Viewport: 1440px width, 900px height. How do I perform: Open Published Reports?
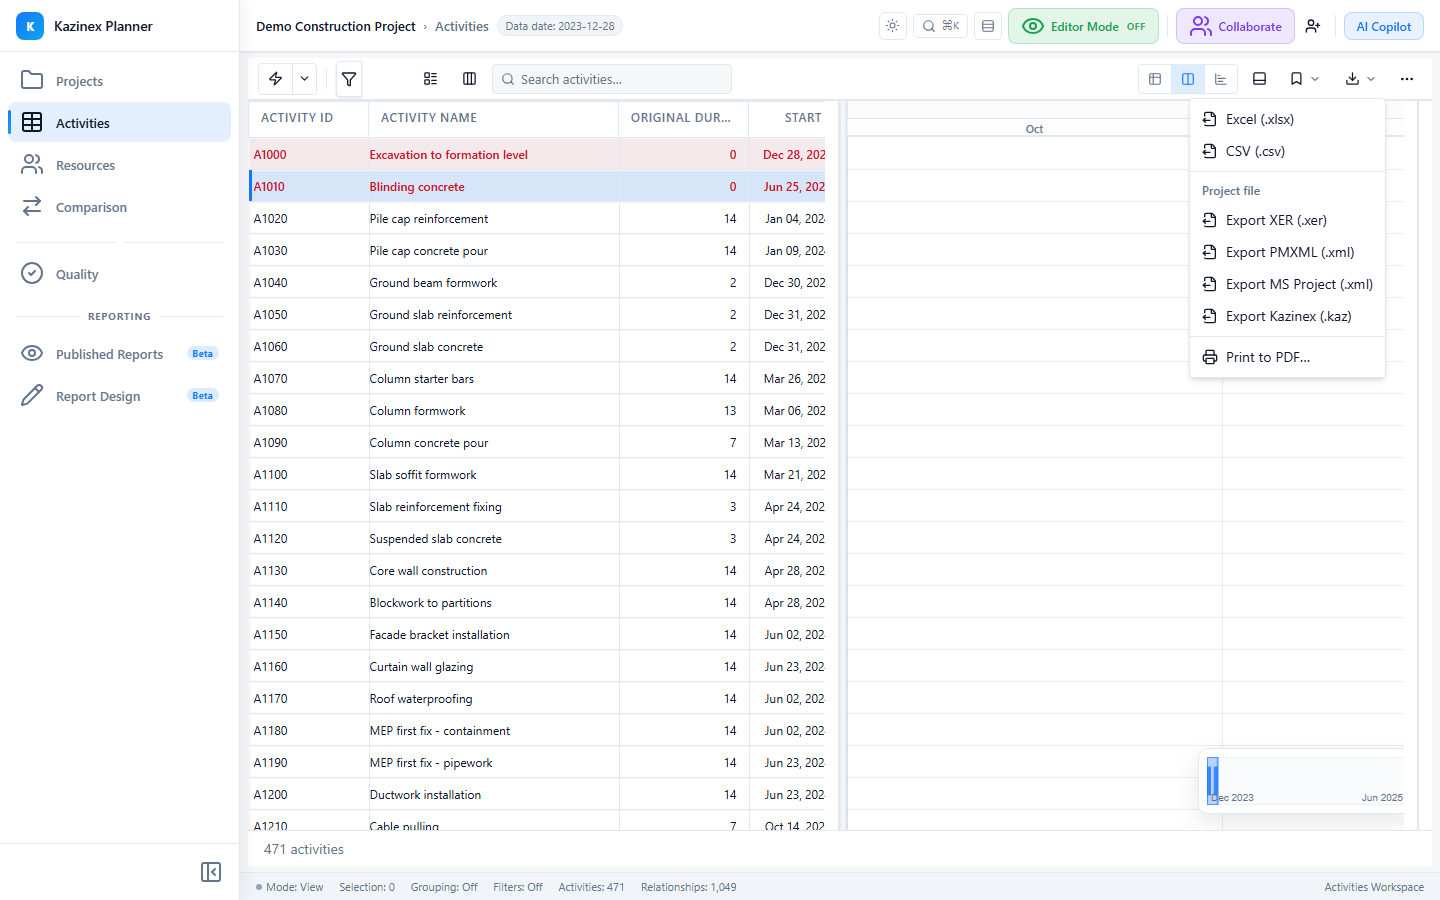pos(119,354)
